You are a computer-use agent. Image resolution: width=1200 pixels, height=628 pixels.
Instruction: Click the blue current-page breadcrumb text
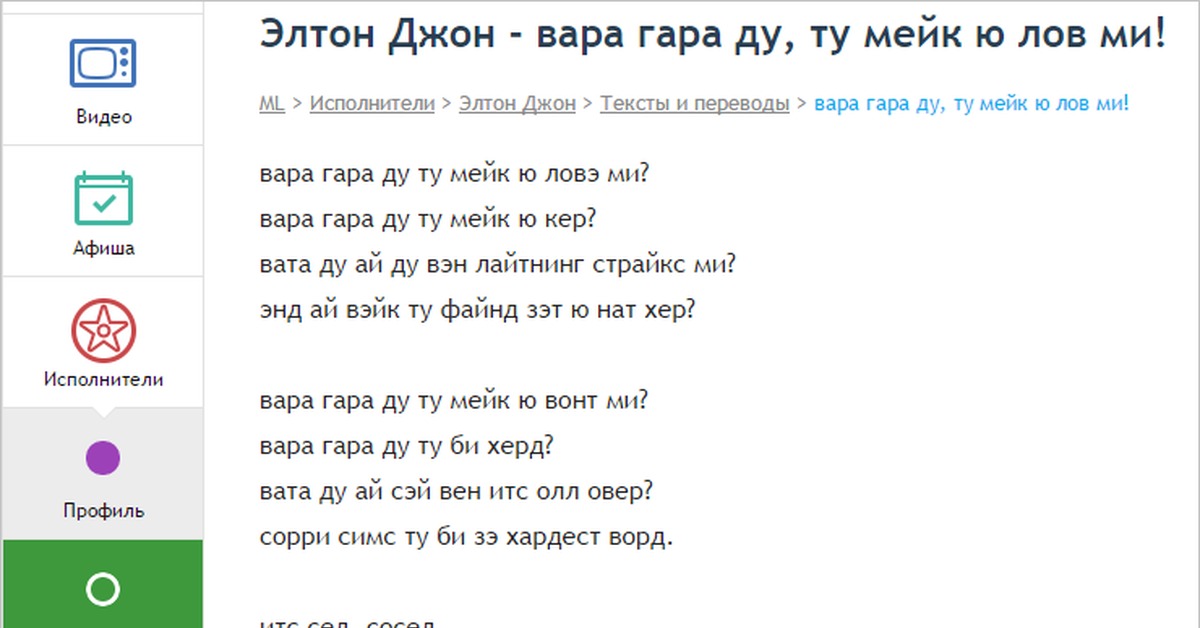tap(972, 103)
